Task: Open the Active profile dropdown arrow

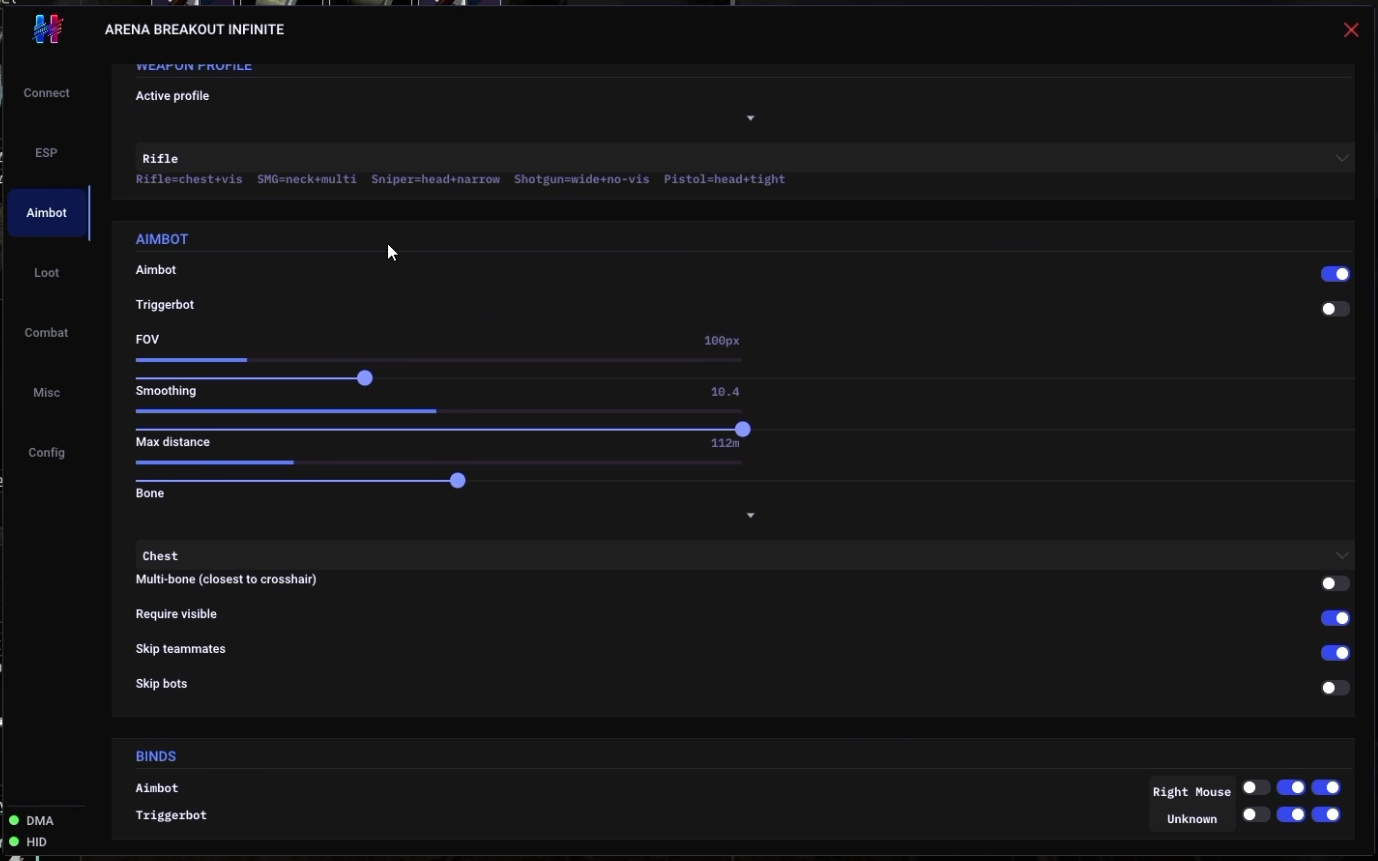Action: point(750,118)
